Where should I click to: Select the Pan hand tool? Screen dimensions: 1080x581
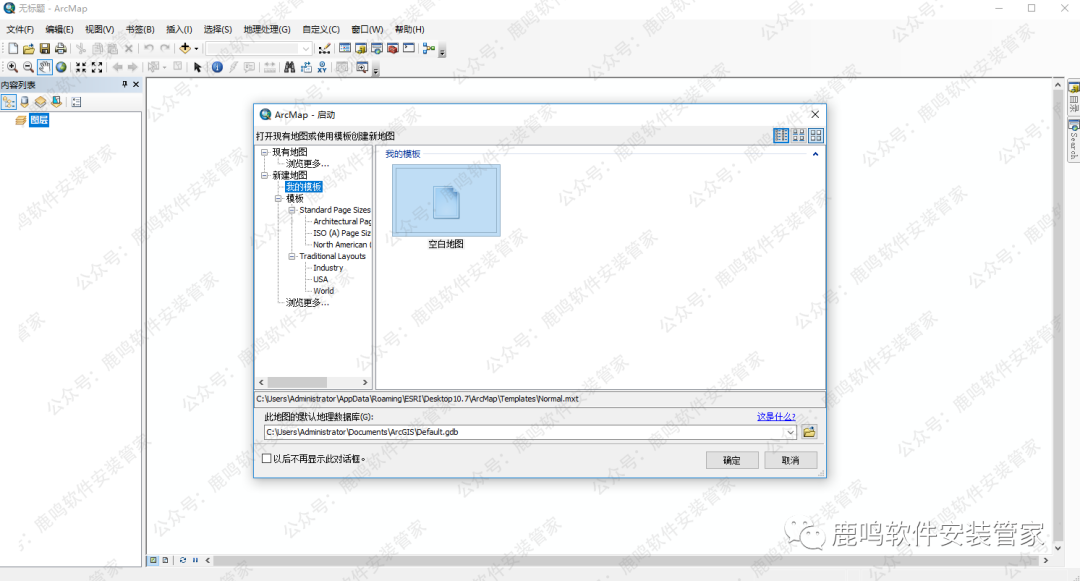(45, 67)
